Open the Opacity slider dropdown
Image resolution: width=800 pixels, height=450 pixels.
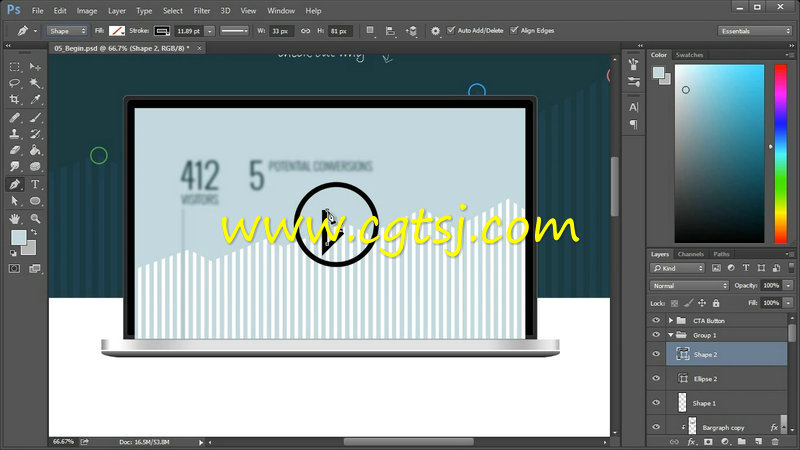tap(788, 285)
